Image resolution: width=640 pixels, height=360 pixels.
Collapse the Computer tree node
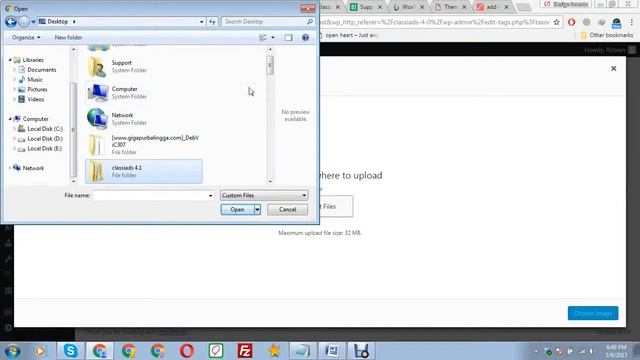coord(10,119)
